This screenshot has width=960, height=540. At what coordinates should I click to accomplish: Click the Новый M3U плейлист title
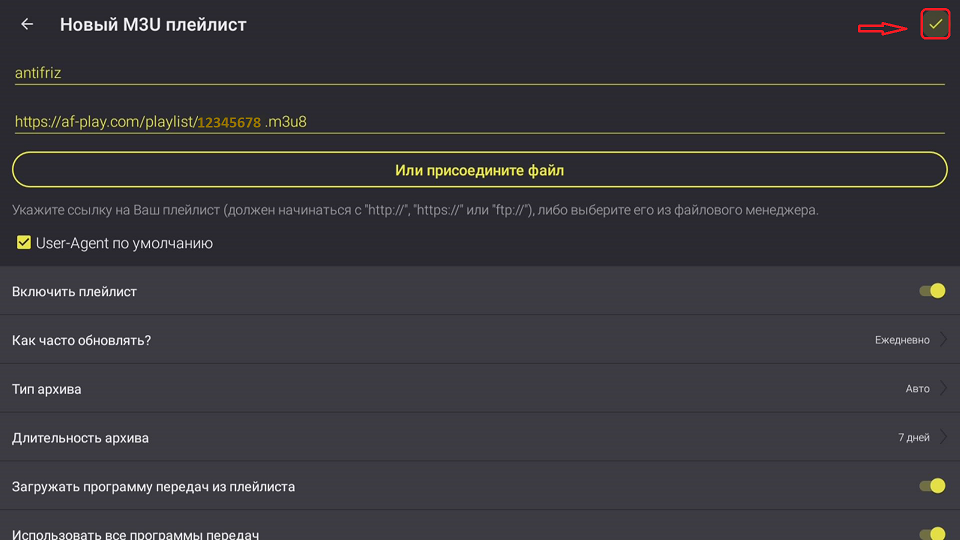153,24
